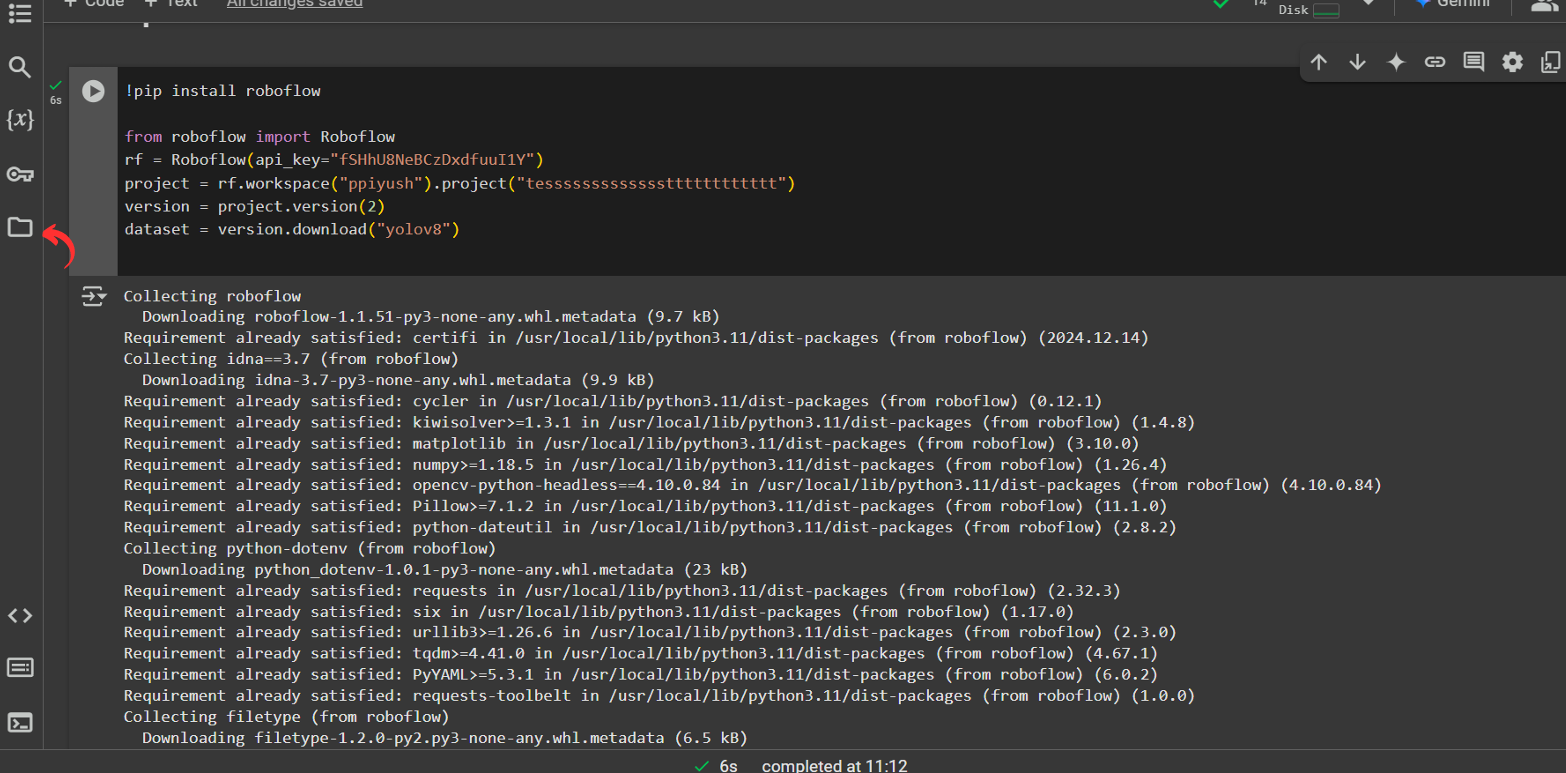
Task: Click 'completed at 11:12' status text
Action: click(835, 765)
